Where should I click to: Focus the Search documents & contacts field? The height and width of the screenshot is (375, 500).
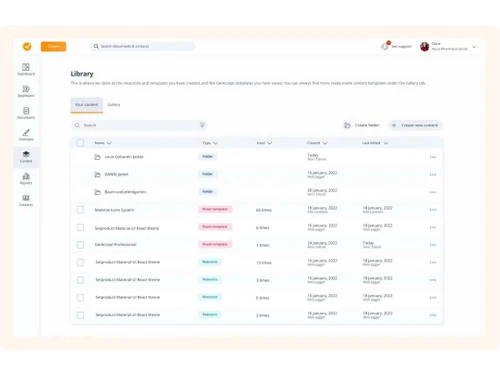[142, 46]
